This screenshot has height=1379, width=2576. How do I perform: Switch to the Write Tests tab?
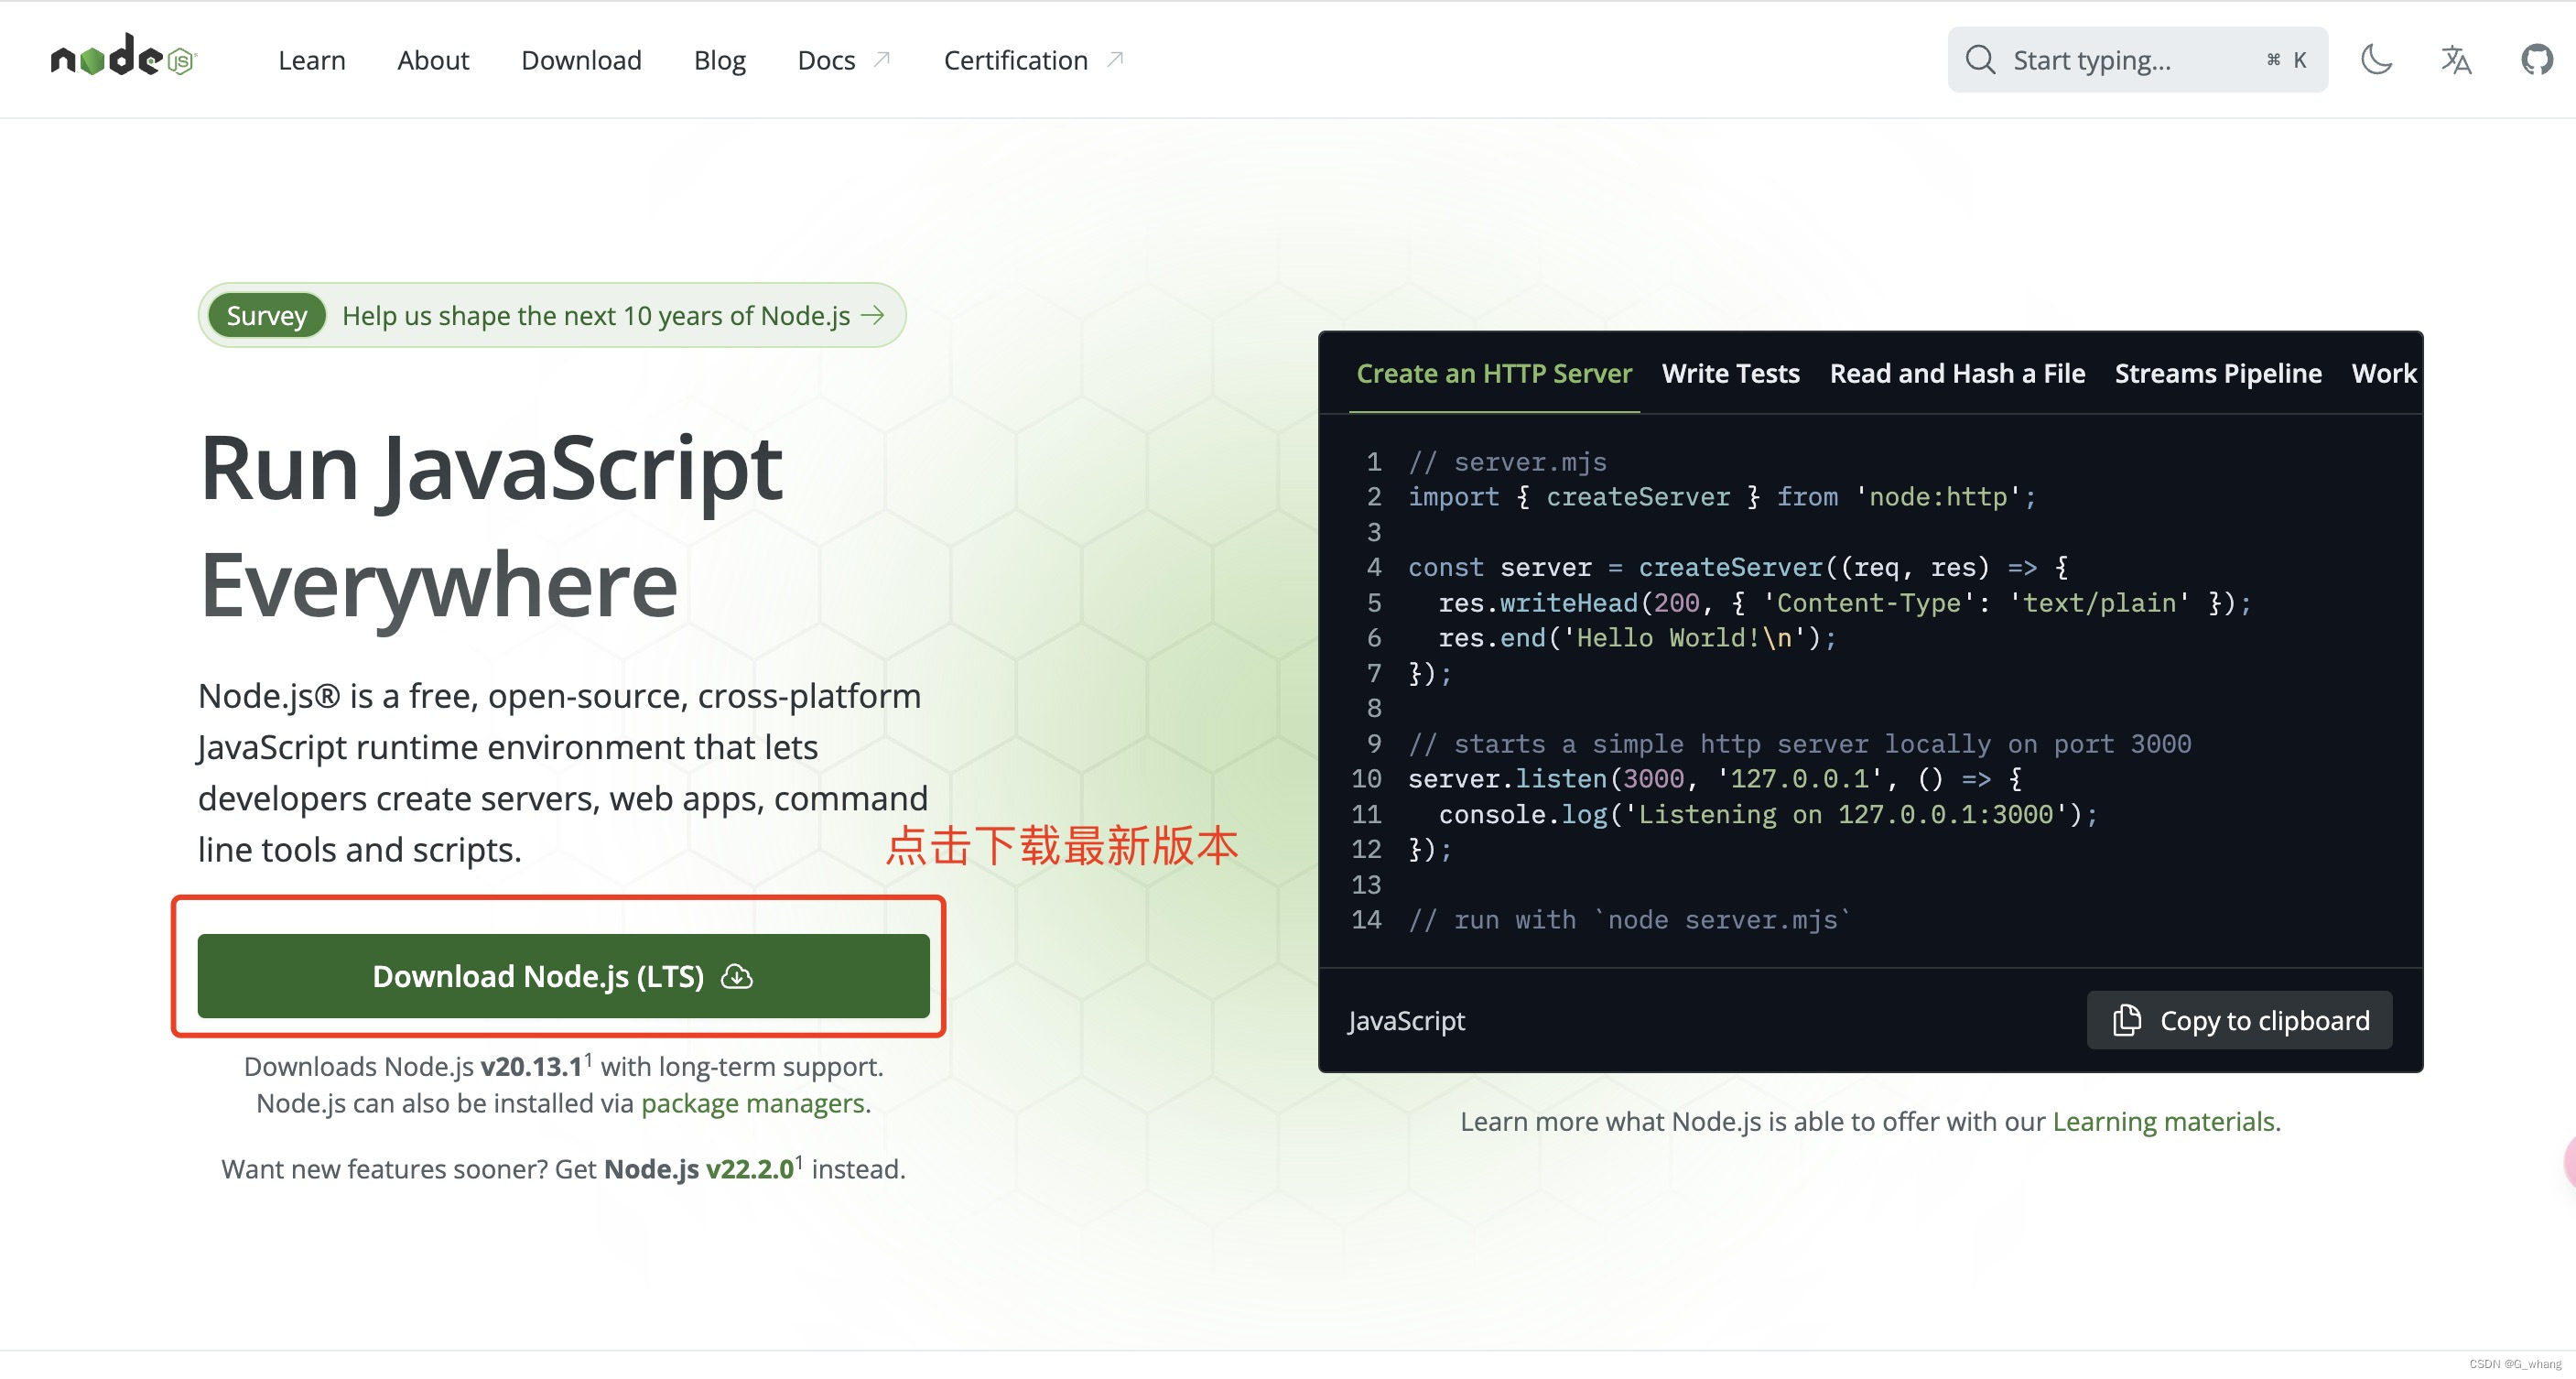click(x=1729, y=374)
